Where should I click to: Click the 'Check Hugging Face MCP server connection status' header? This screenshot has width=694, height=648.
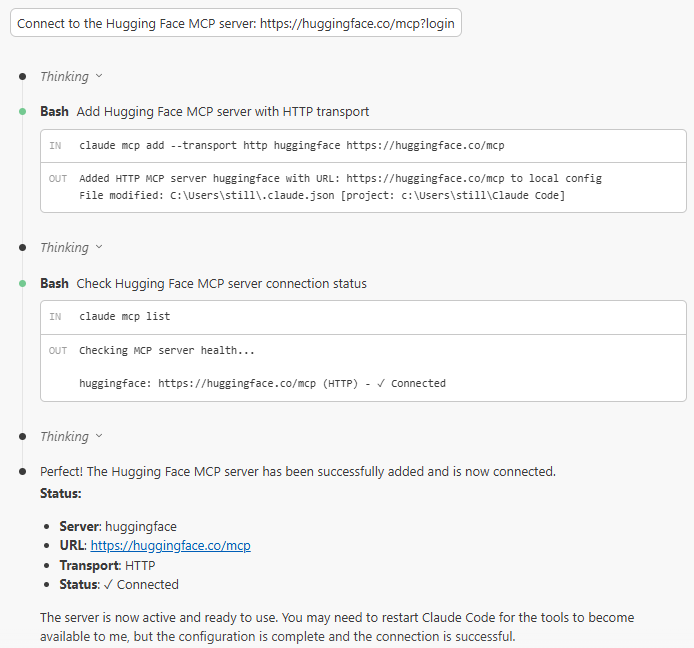pos(221,283)
